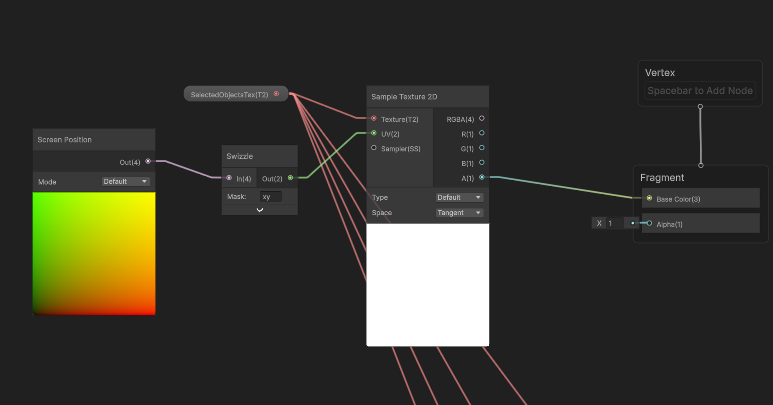Click the Base Color(3) block in Fragment

point(698,198)
